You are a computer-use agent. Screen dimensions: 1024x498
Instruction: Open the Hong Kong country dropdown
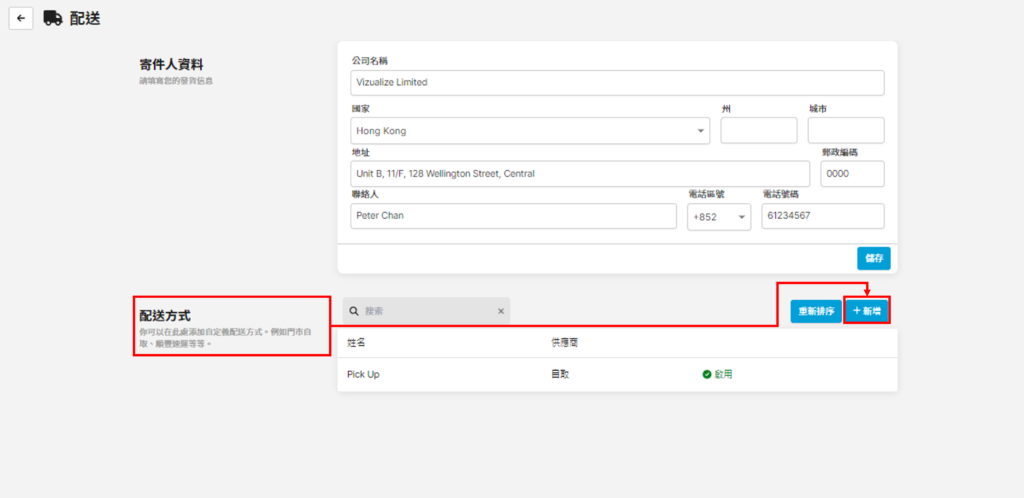click(x=530, y=131)
